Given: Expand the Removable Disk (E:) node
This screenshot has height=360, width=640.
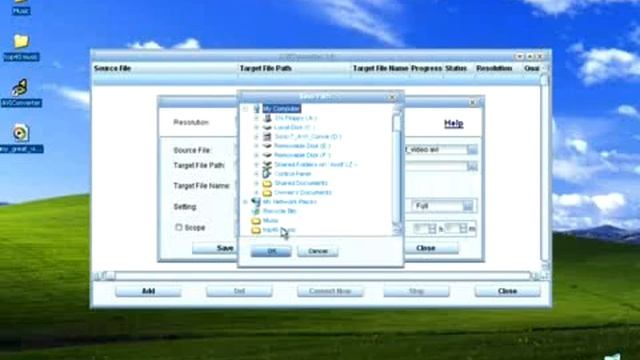Looking at the screenshot, I should 257,146.
